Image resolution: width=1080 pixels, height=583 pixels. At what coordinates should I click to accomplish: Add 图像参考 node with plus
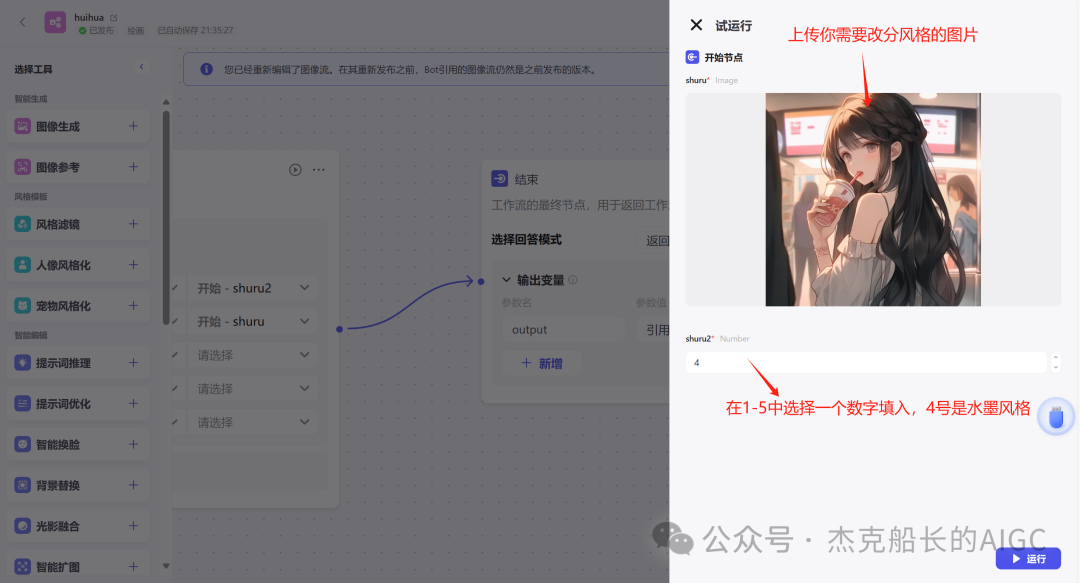[x=134, y=167]
